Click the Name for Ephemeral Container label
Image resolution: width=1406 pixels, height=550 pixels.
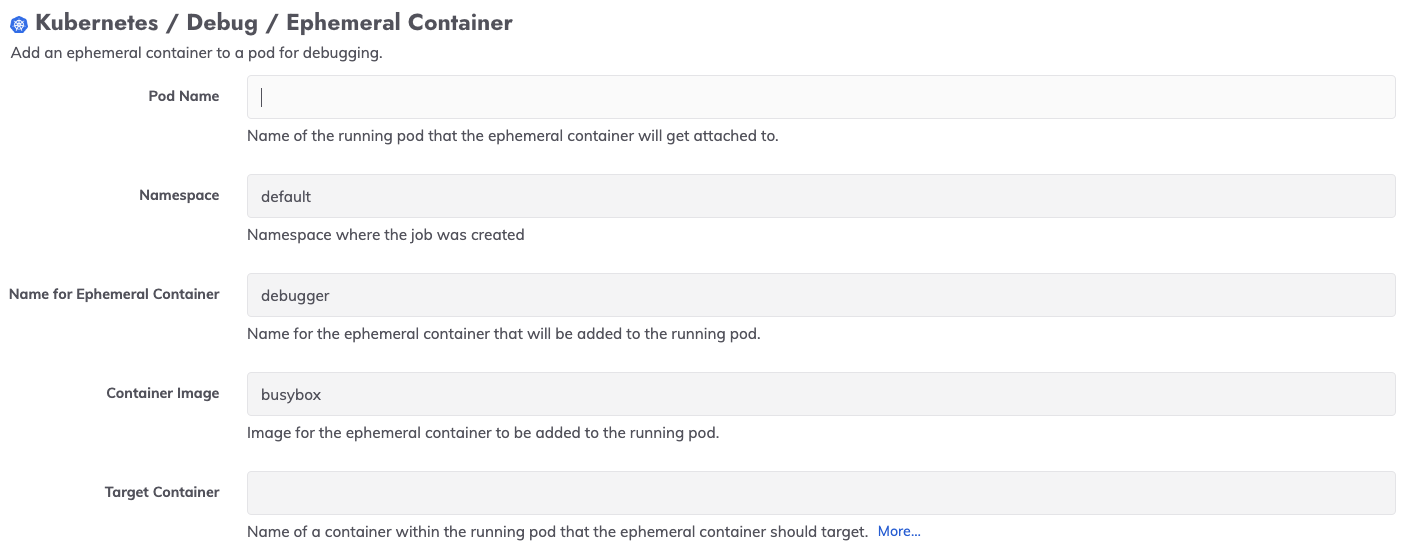tap(114, 294)
